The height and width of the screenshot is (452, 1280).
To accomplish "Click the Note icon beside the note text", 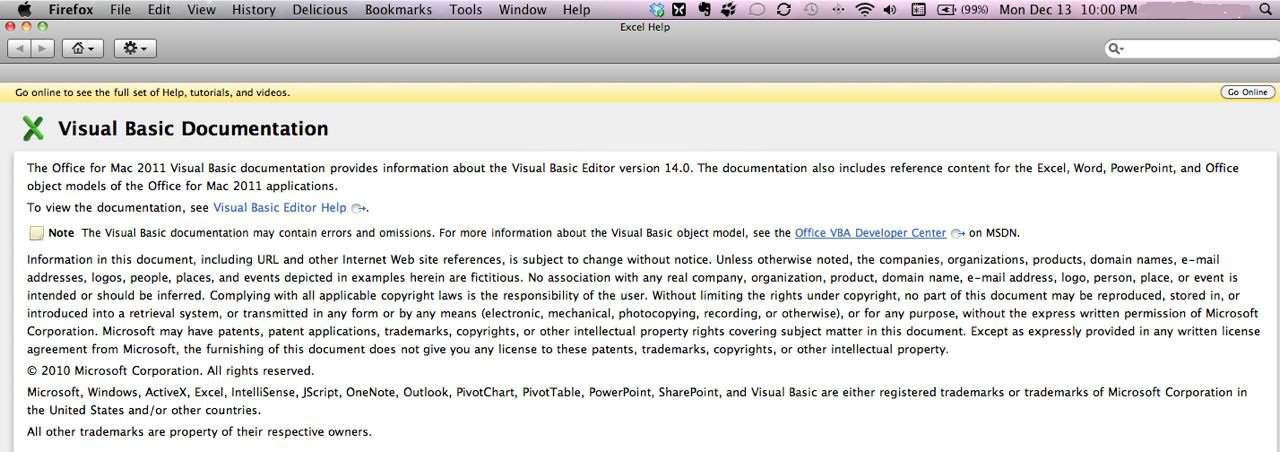I will click(36, 233).
